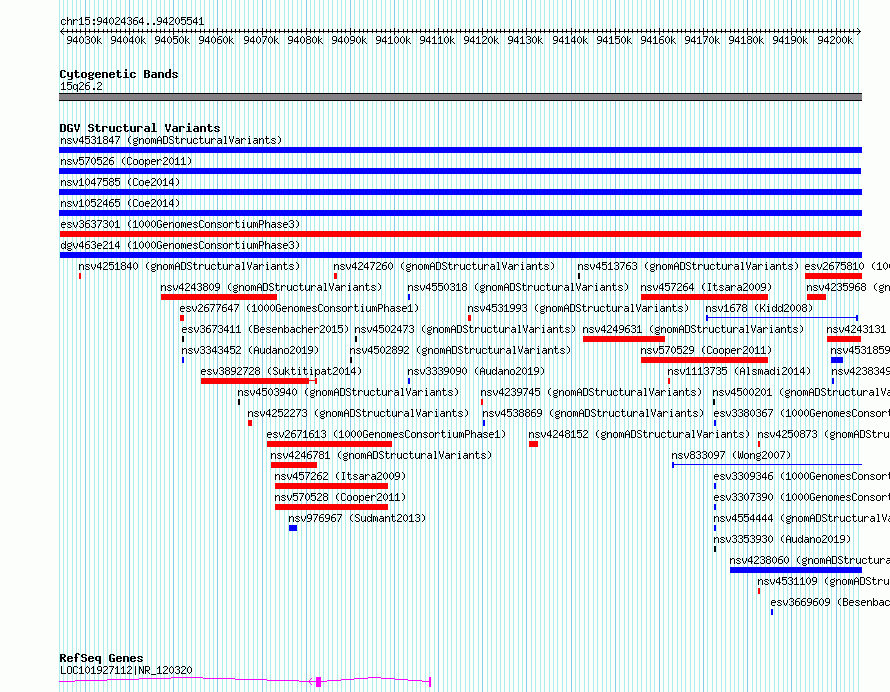Click esv3669609 variant label

click(x=830, y=602)
